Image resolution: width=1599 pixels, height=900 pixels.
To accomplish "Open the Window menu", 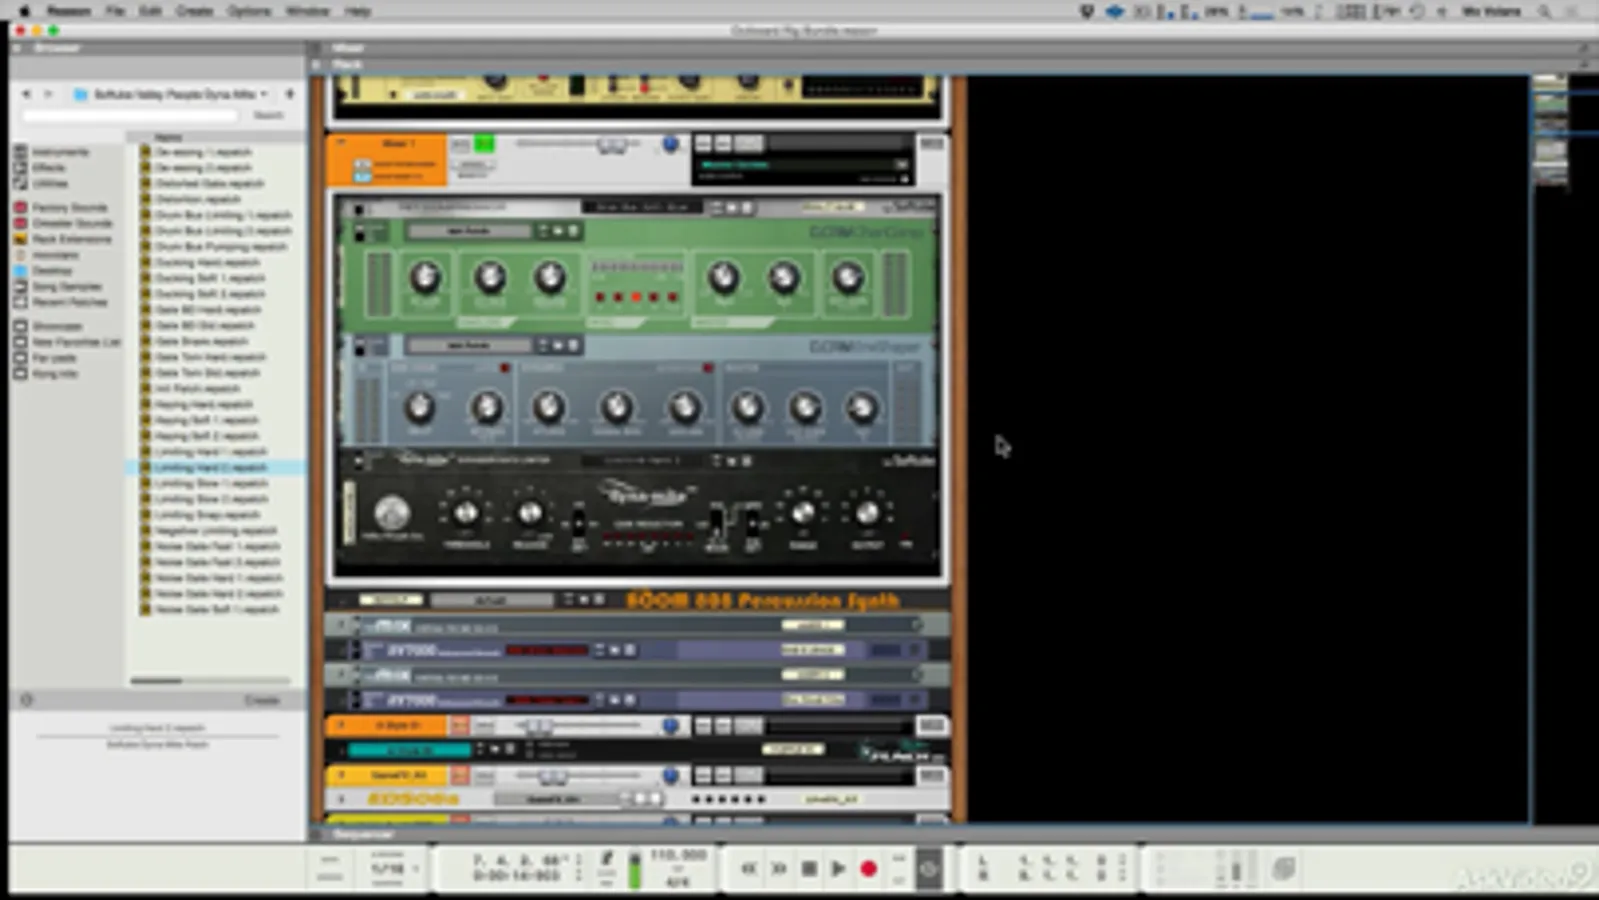I will [x=307, y=11].
